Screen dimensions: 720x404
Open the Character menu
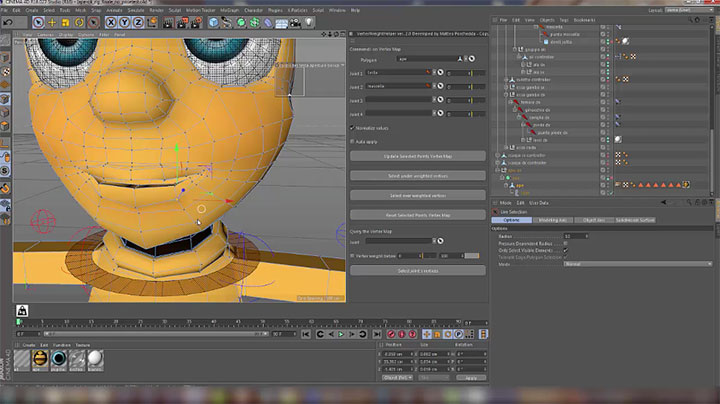[x=253, y=10]
